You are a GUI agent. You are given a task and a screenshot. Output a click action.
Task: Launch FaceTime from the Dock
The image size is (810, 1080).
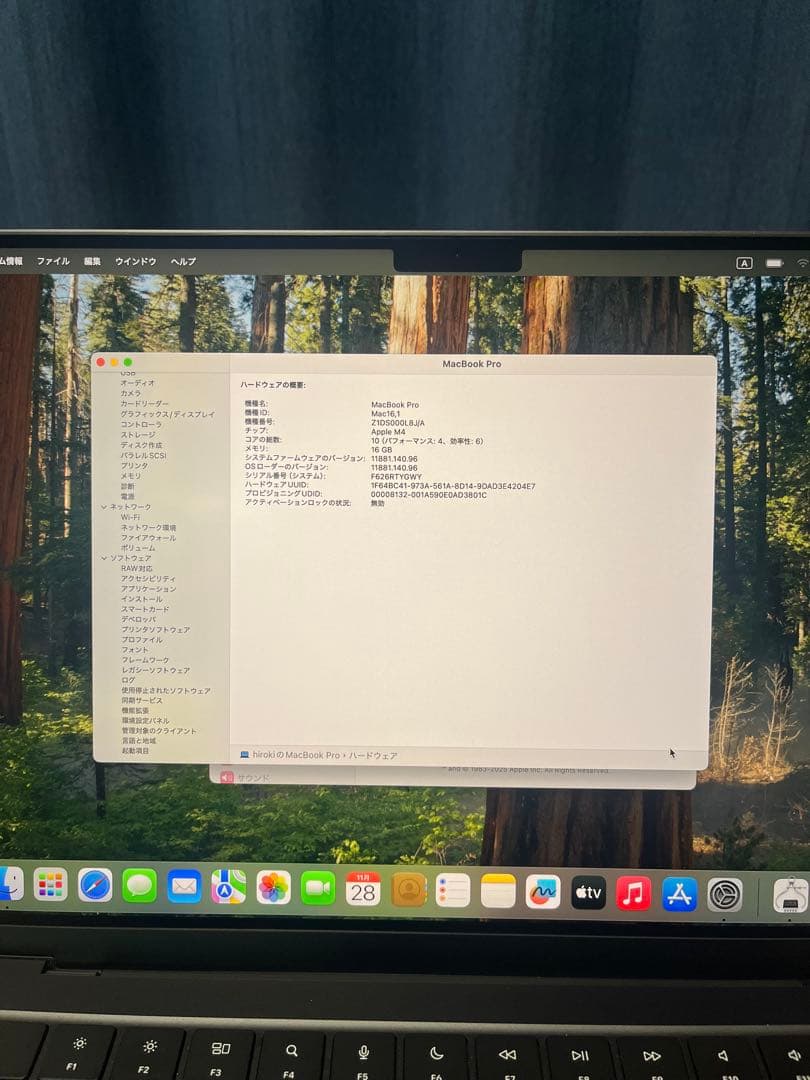318,888
